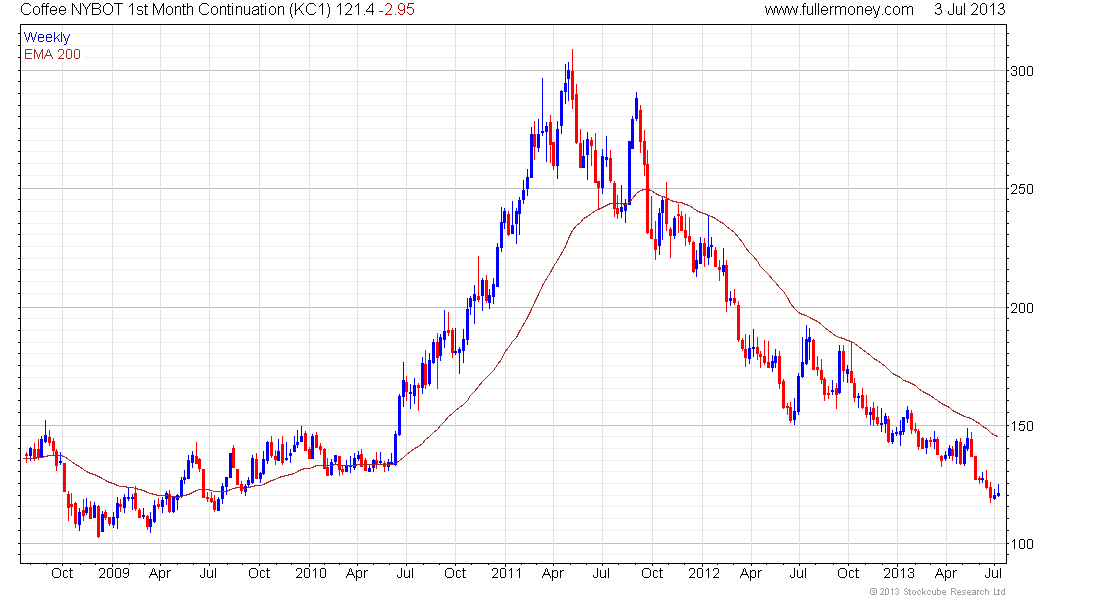Click the 150 price axis label
Screen dimensions: 1100x600
click(x=1023, y=426)
